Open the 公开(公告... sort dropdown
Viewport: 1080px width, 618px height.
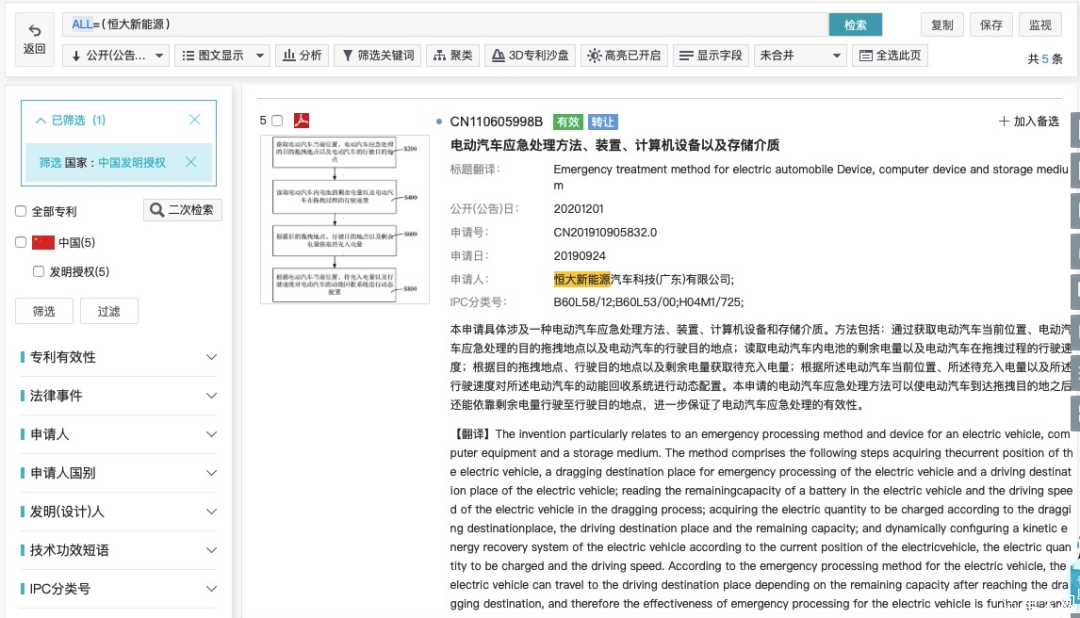tap(116, 55)
